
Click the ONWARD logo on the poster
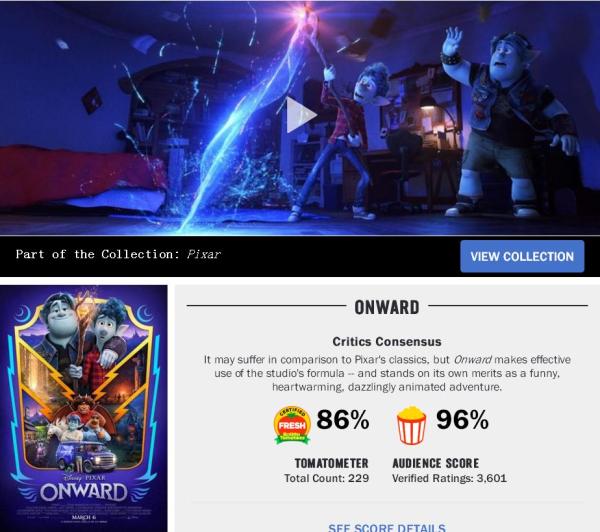pyautogui.click(x=84, y=492)
